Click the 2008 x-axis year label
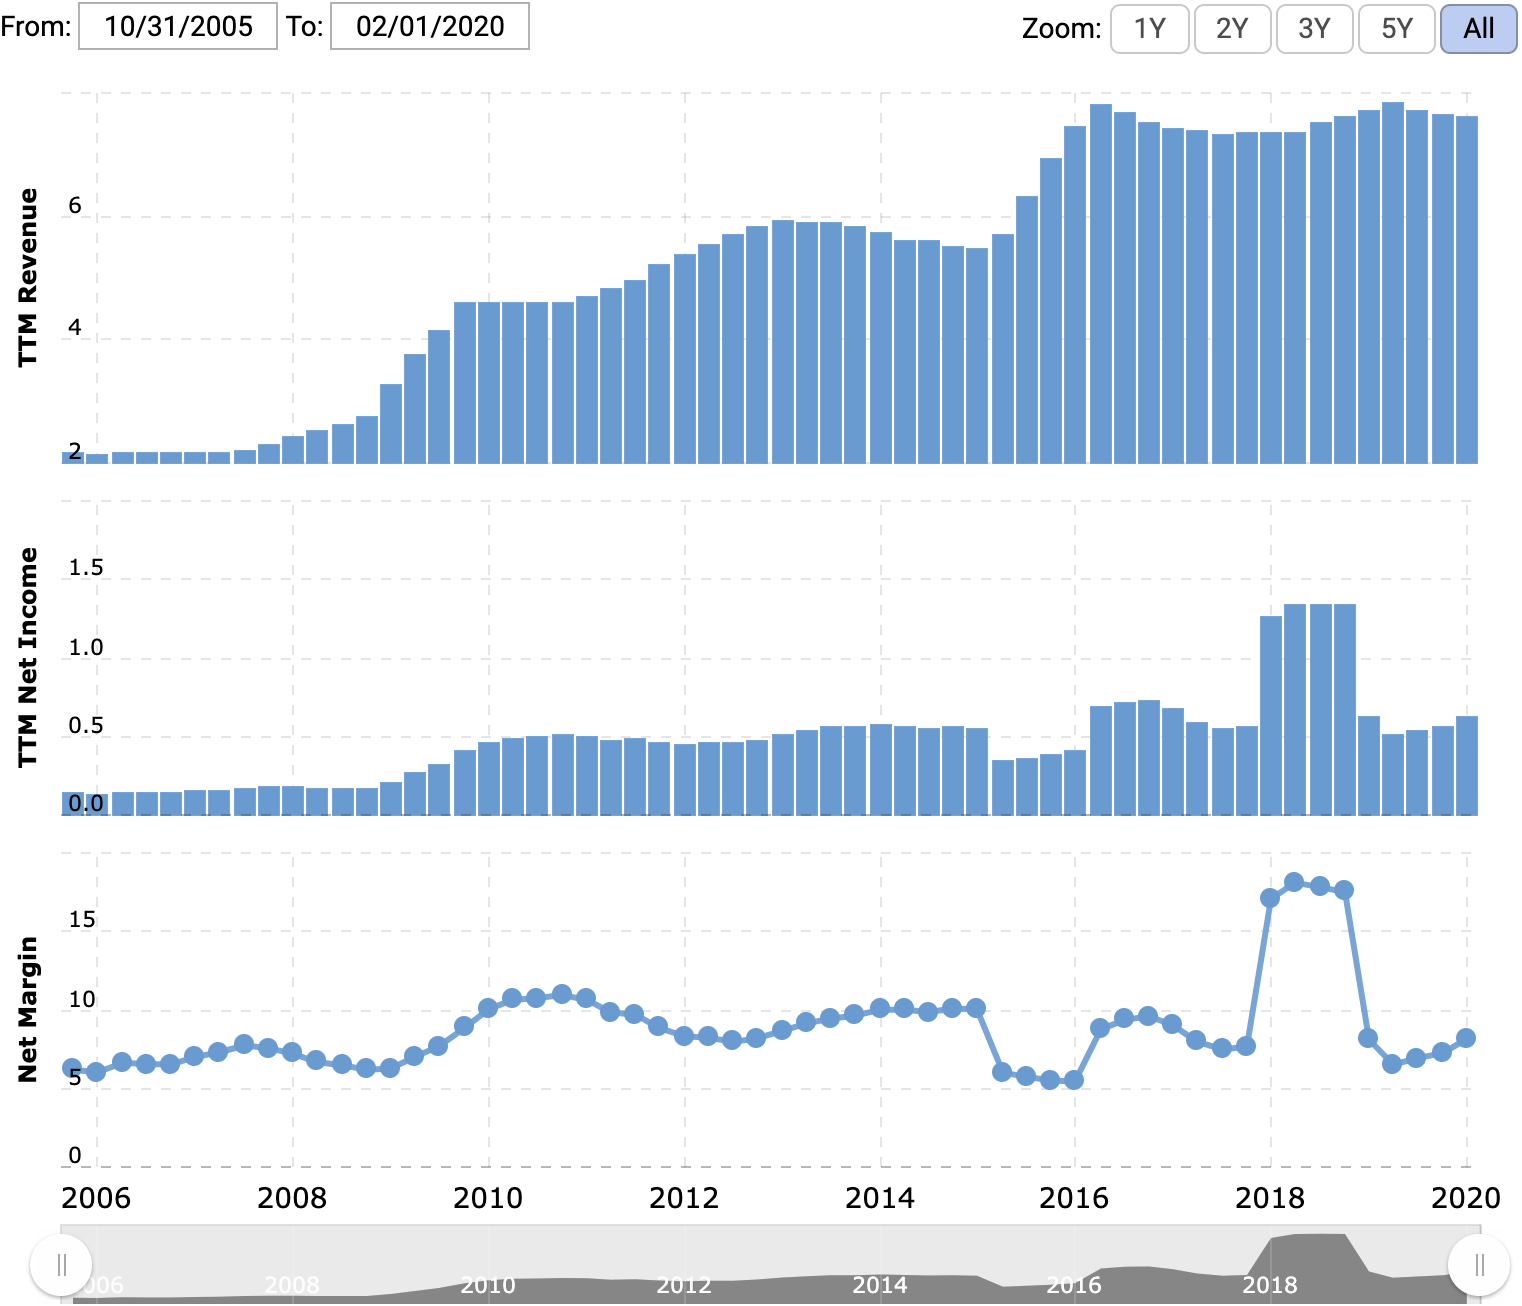The image size is (1522, 1306). 292,1198
